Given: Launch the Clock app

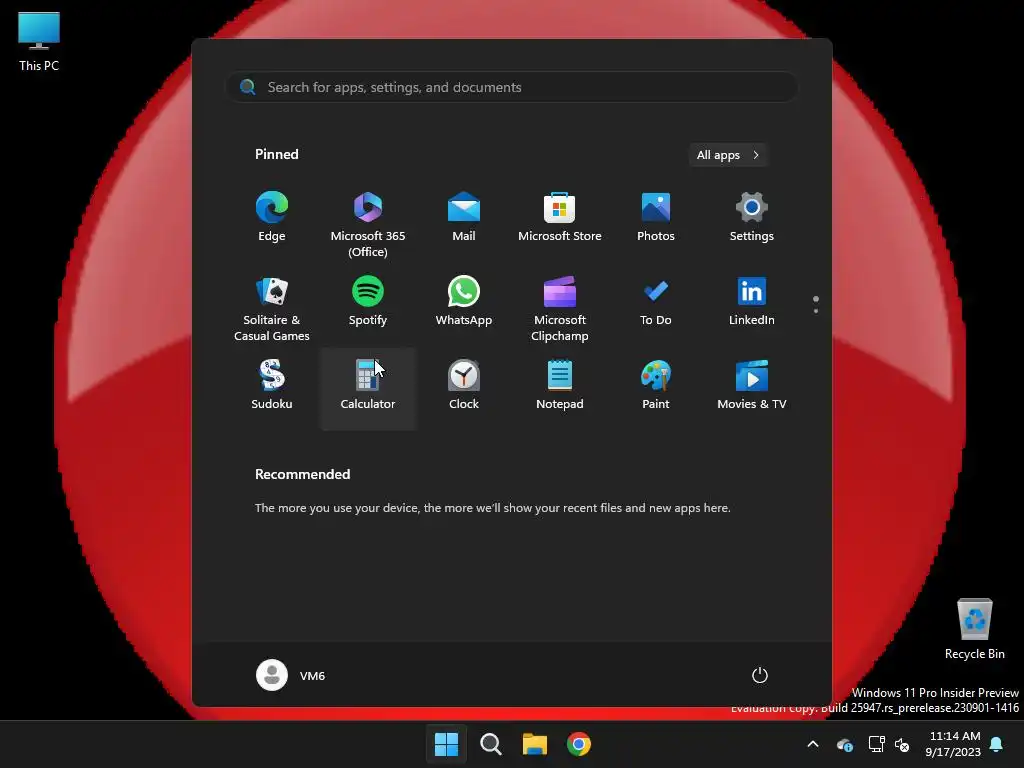Looking at the screenshot, I should click(x=464, y=385).
